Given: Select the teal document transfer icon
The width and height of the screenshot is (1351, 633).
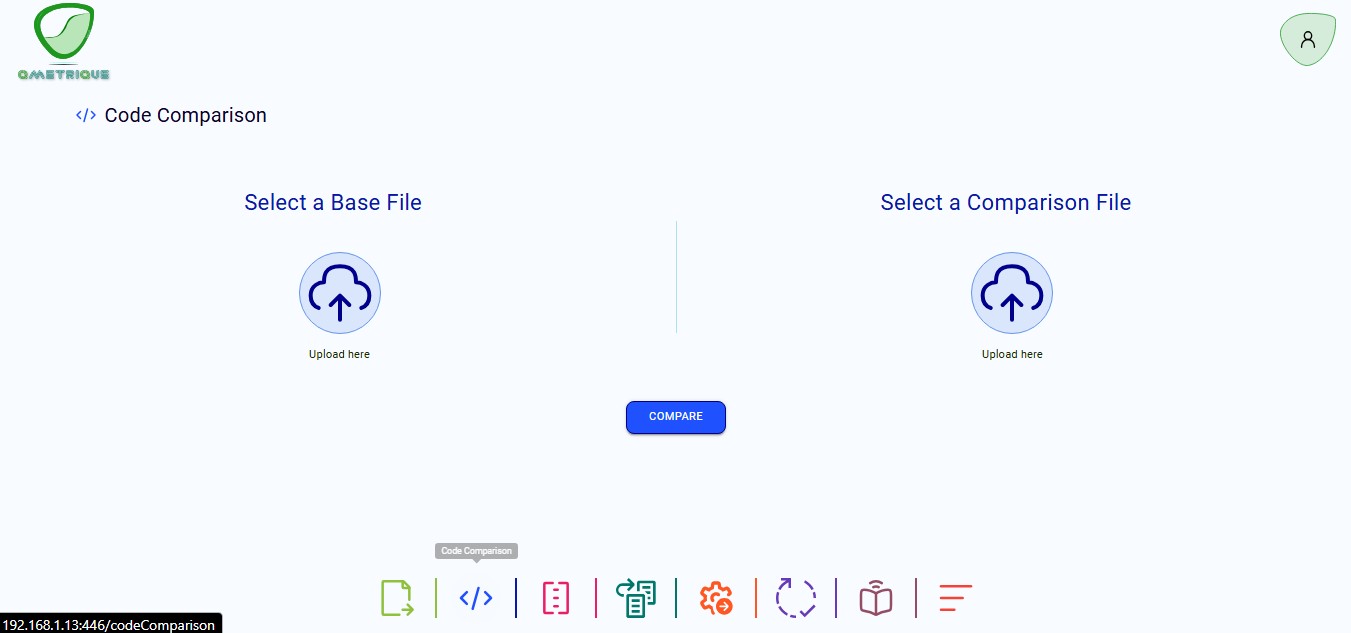Looking at the screenshot, I should [636, 598].
